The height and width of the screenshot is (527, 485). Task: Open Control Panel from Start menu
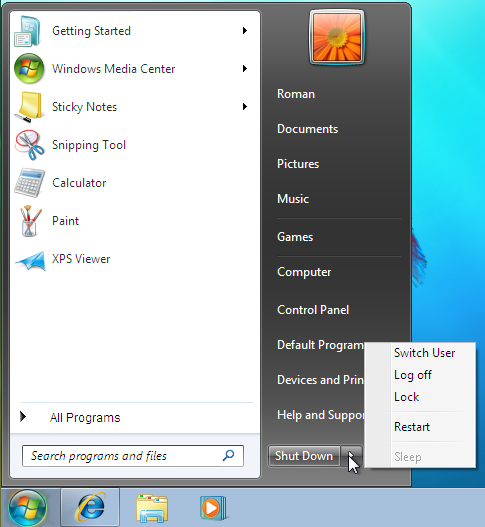click(x=313, y=310)
